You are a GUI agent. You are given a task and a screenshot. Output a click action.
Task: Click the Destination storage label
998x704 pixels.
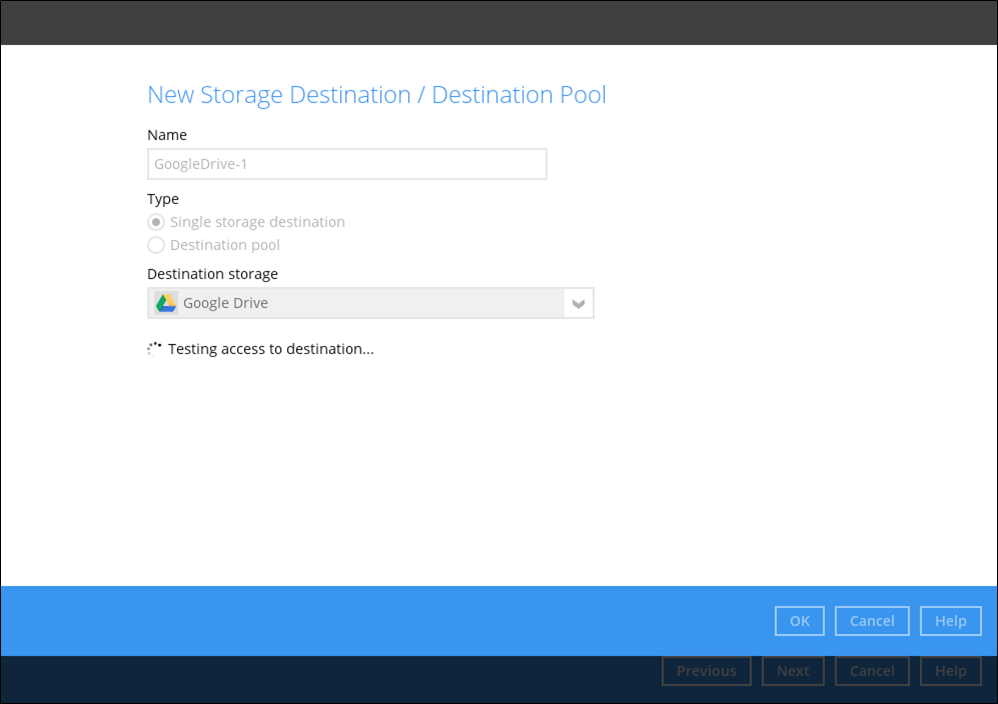[212, 274]
